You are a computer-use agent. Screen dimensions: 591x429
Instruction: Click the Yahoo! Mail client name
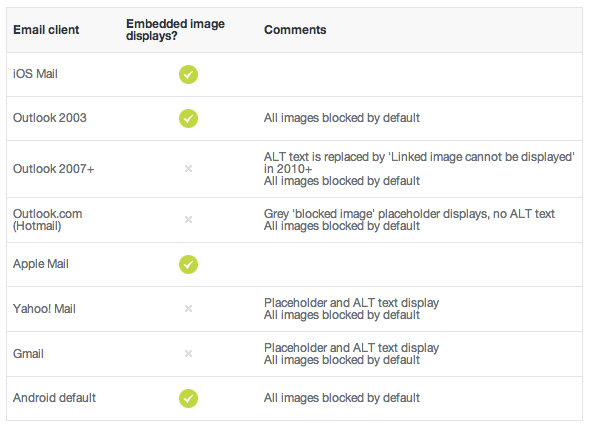(44, 309)
